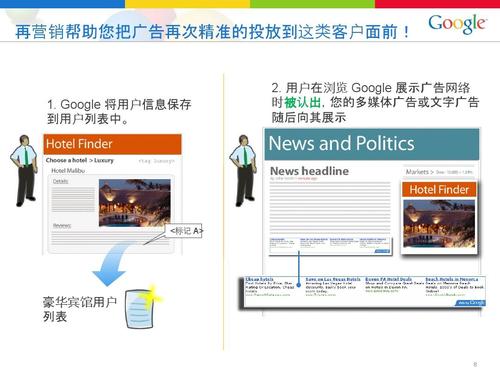Screen dimensions: 500x375
Task: Click the first text ad in the enlarged ad strip
Action: [x=269, y=287]
